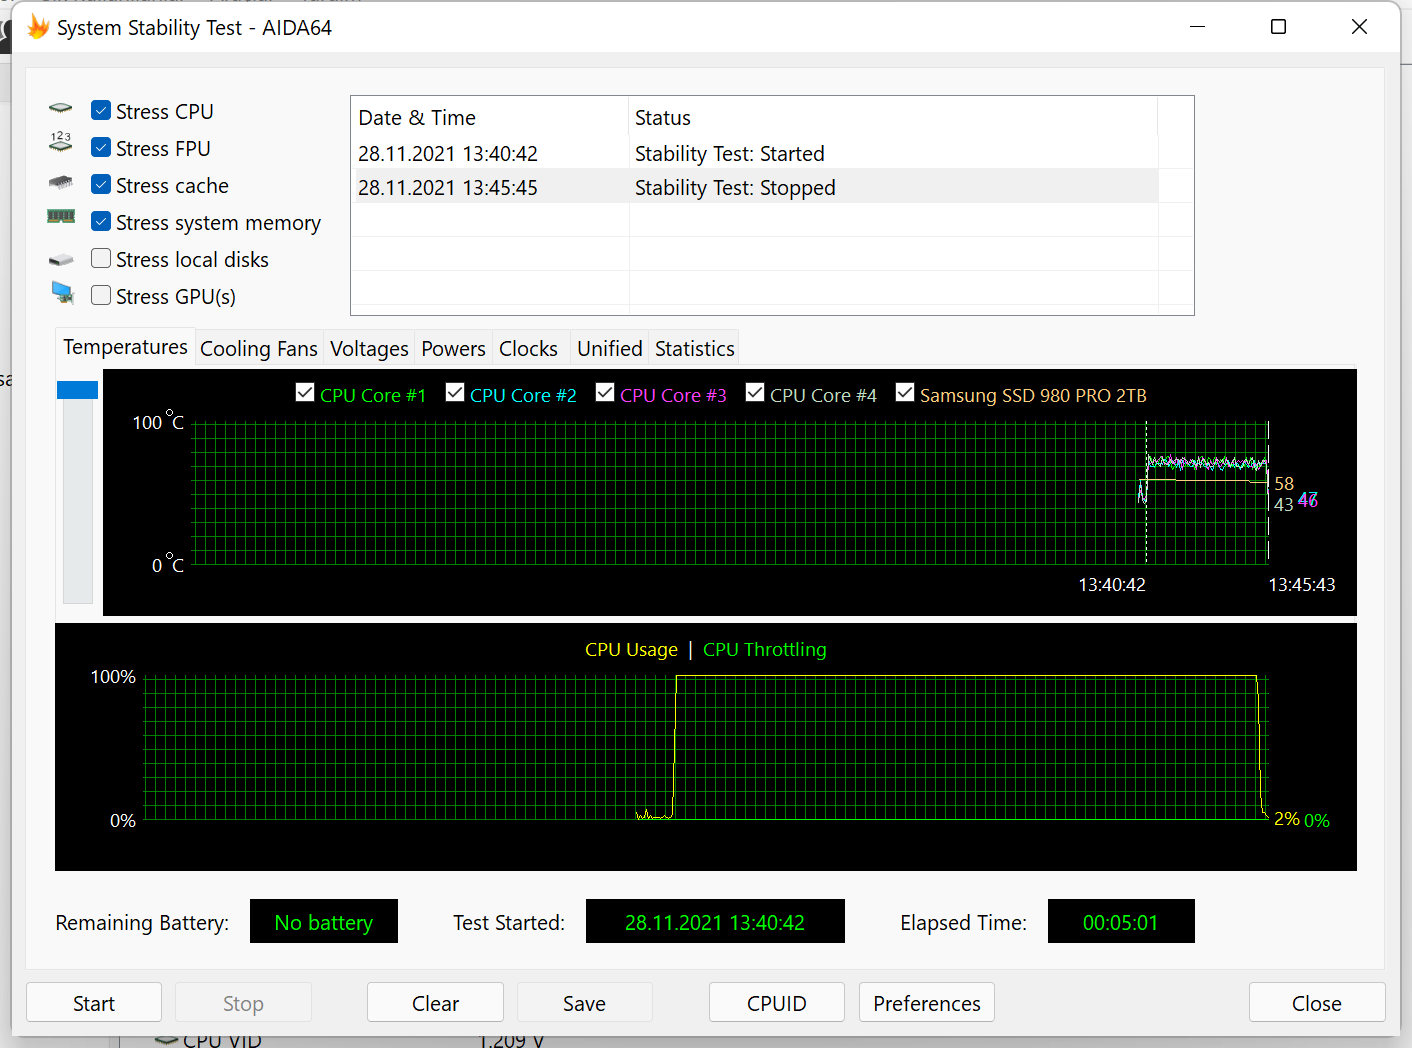Switch to the Clocks tab
Image resolution: width=1412 pixels, height=1048 pixels.
point(528,349)
